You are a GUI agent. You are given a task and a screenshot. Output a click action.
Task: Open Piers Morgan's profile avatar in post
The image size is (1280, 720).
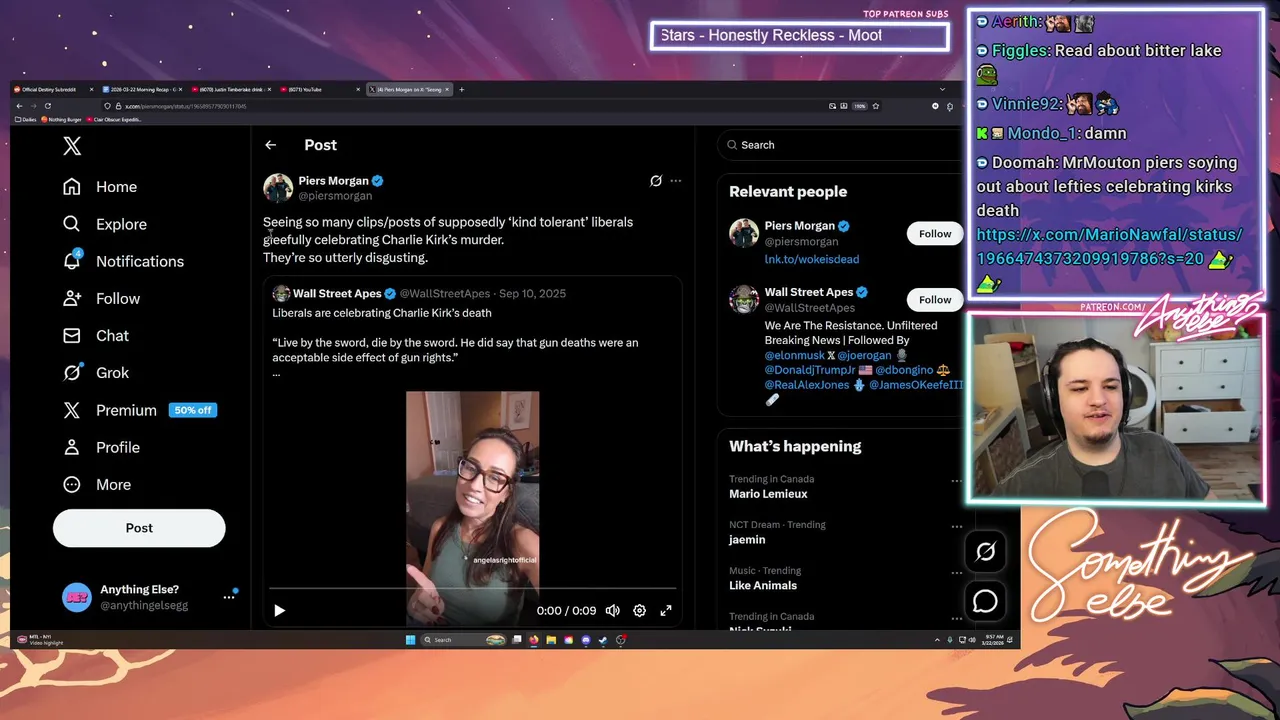coord(278,187)
